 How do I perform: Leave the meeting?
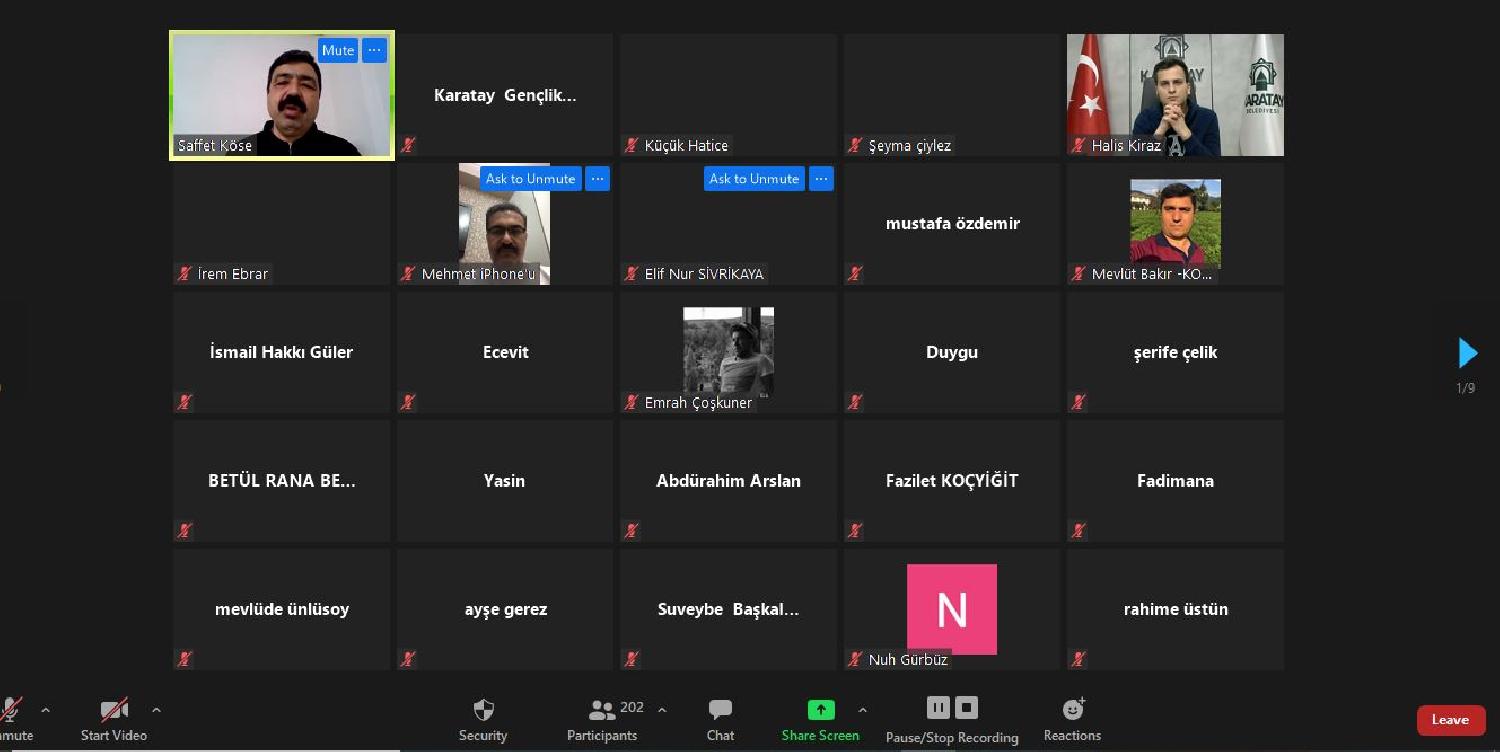coord(1449,720)
